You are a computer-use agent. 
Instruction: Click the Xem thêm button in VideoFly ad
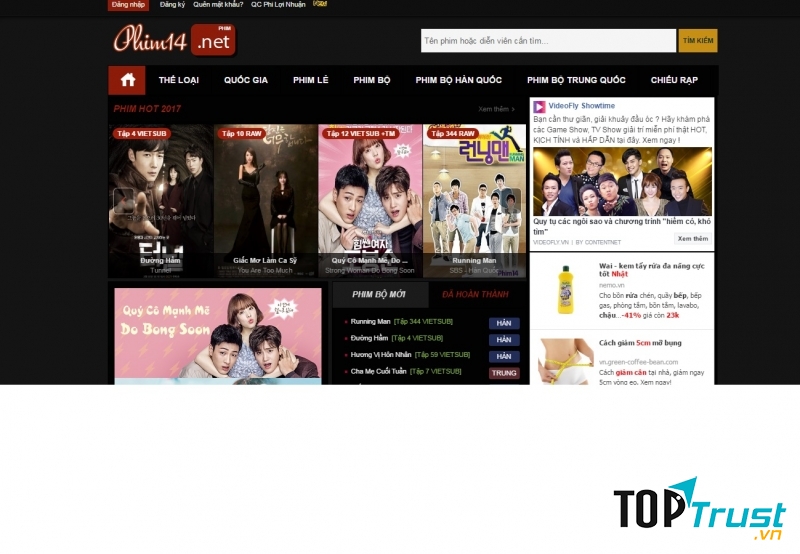tap(692, 239)
